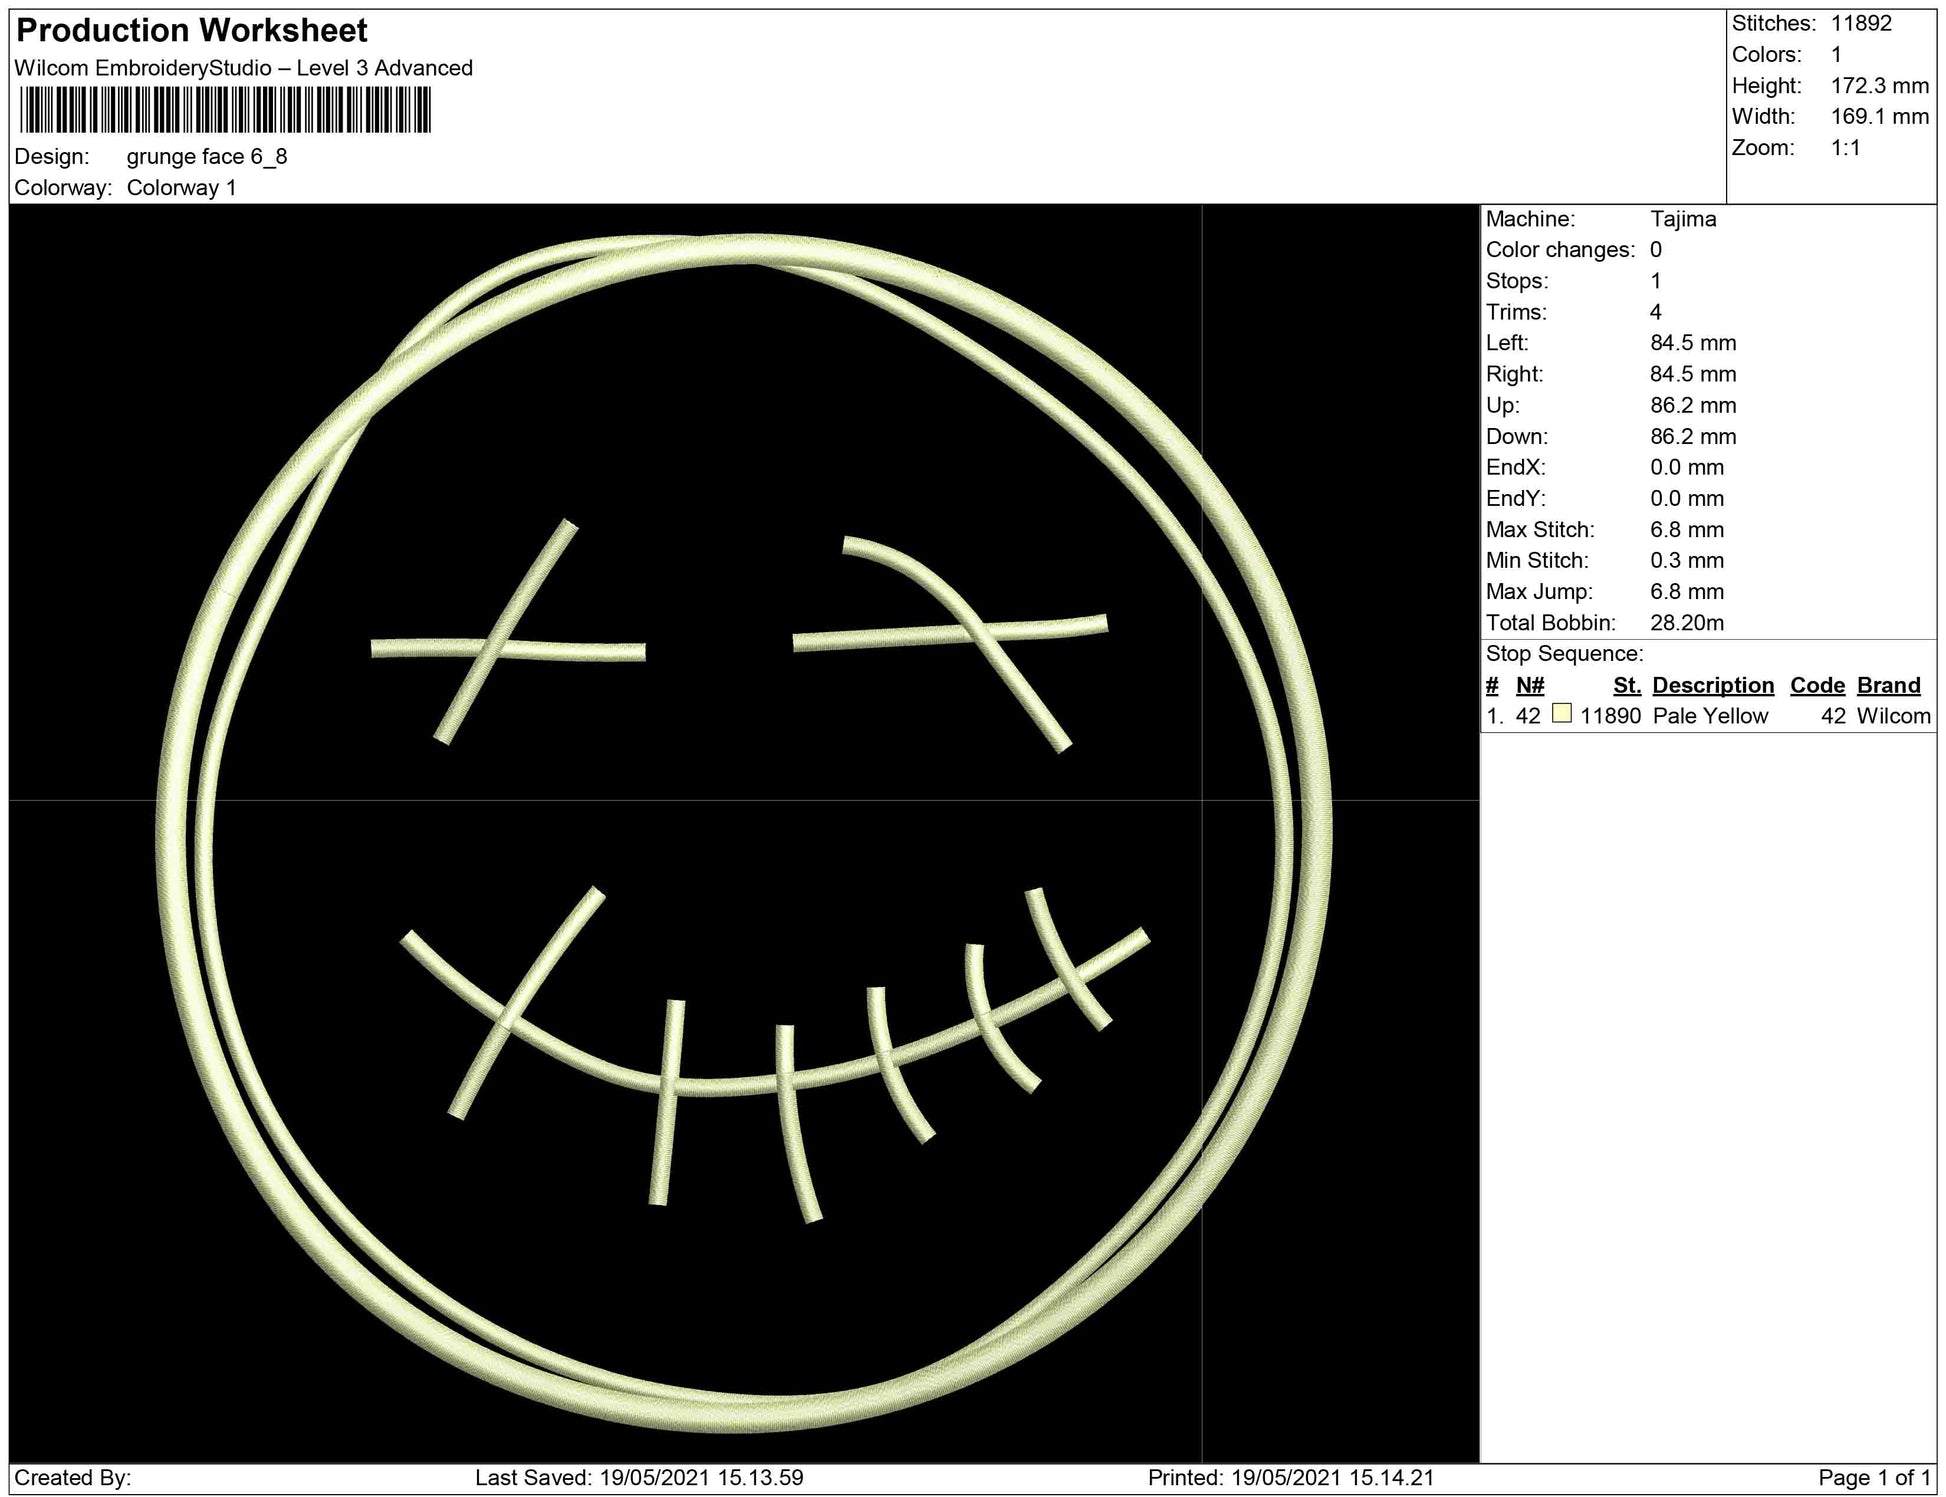Click the N# column header
1946x1497 pixels.
click(x=1529, y=685)
